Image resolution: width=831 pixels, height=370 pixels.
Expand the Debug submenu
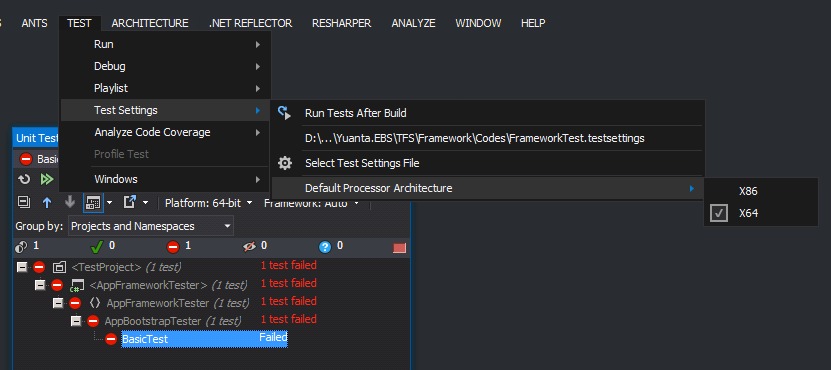(x=165, y=66)
